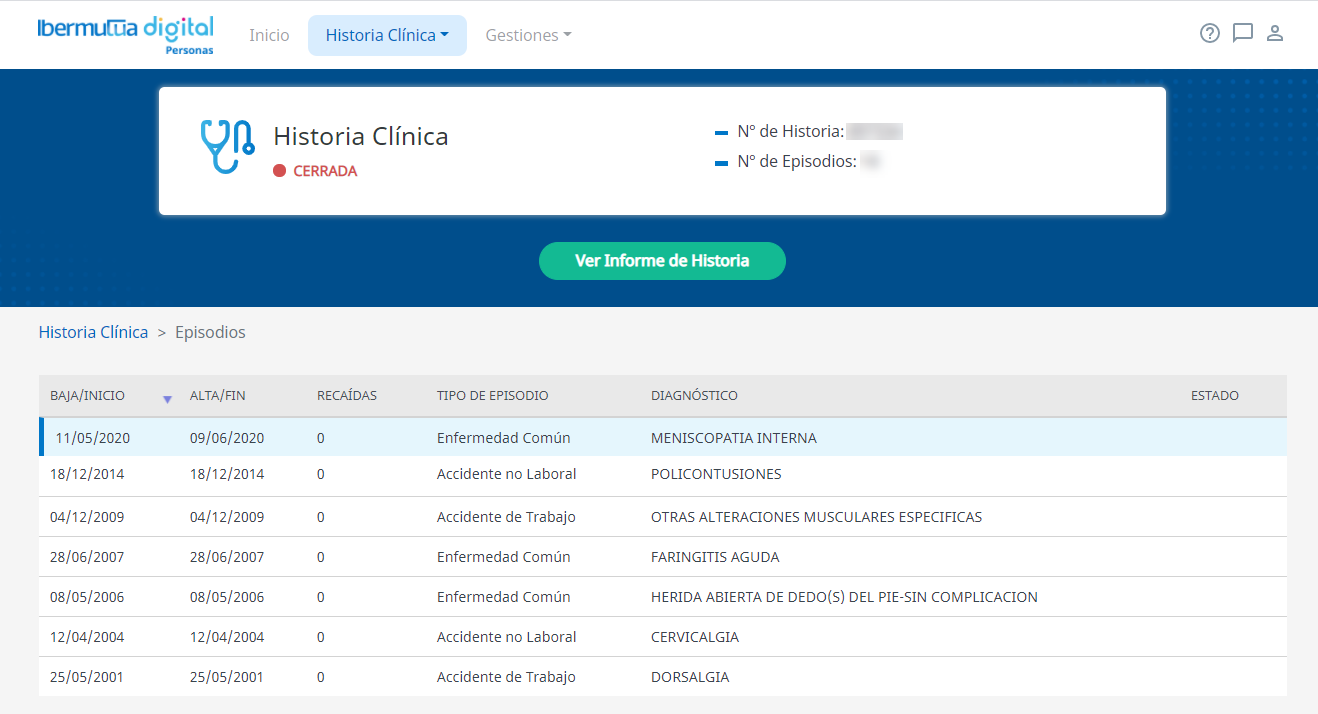Viewport: 1318px width, 714px height.
Task: Expand the Gestiones dropdown menu
Action: [528, 35]
